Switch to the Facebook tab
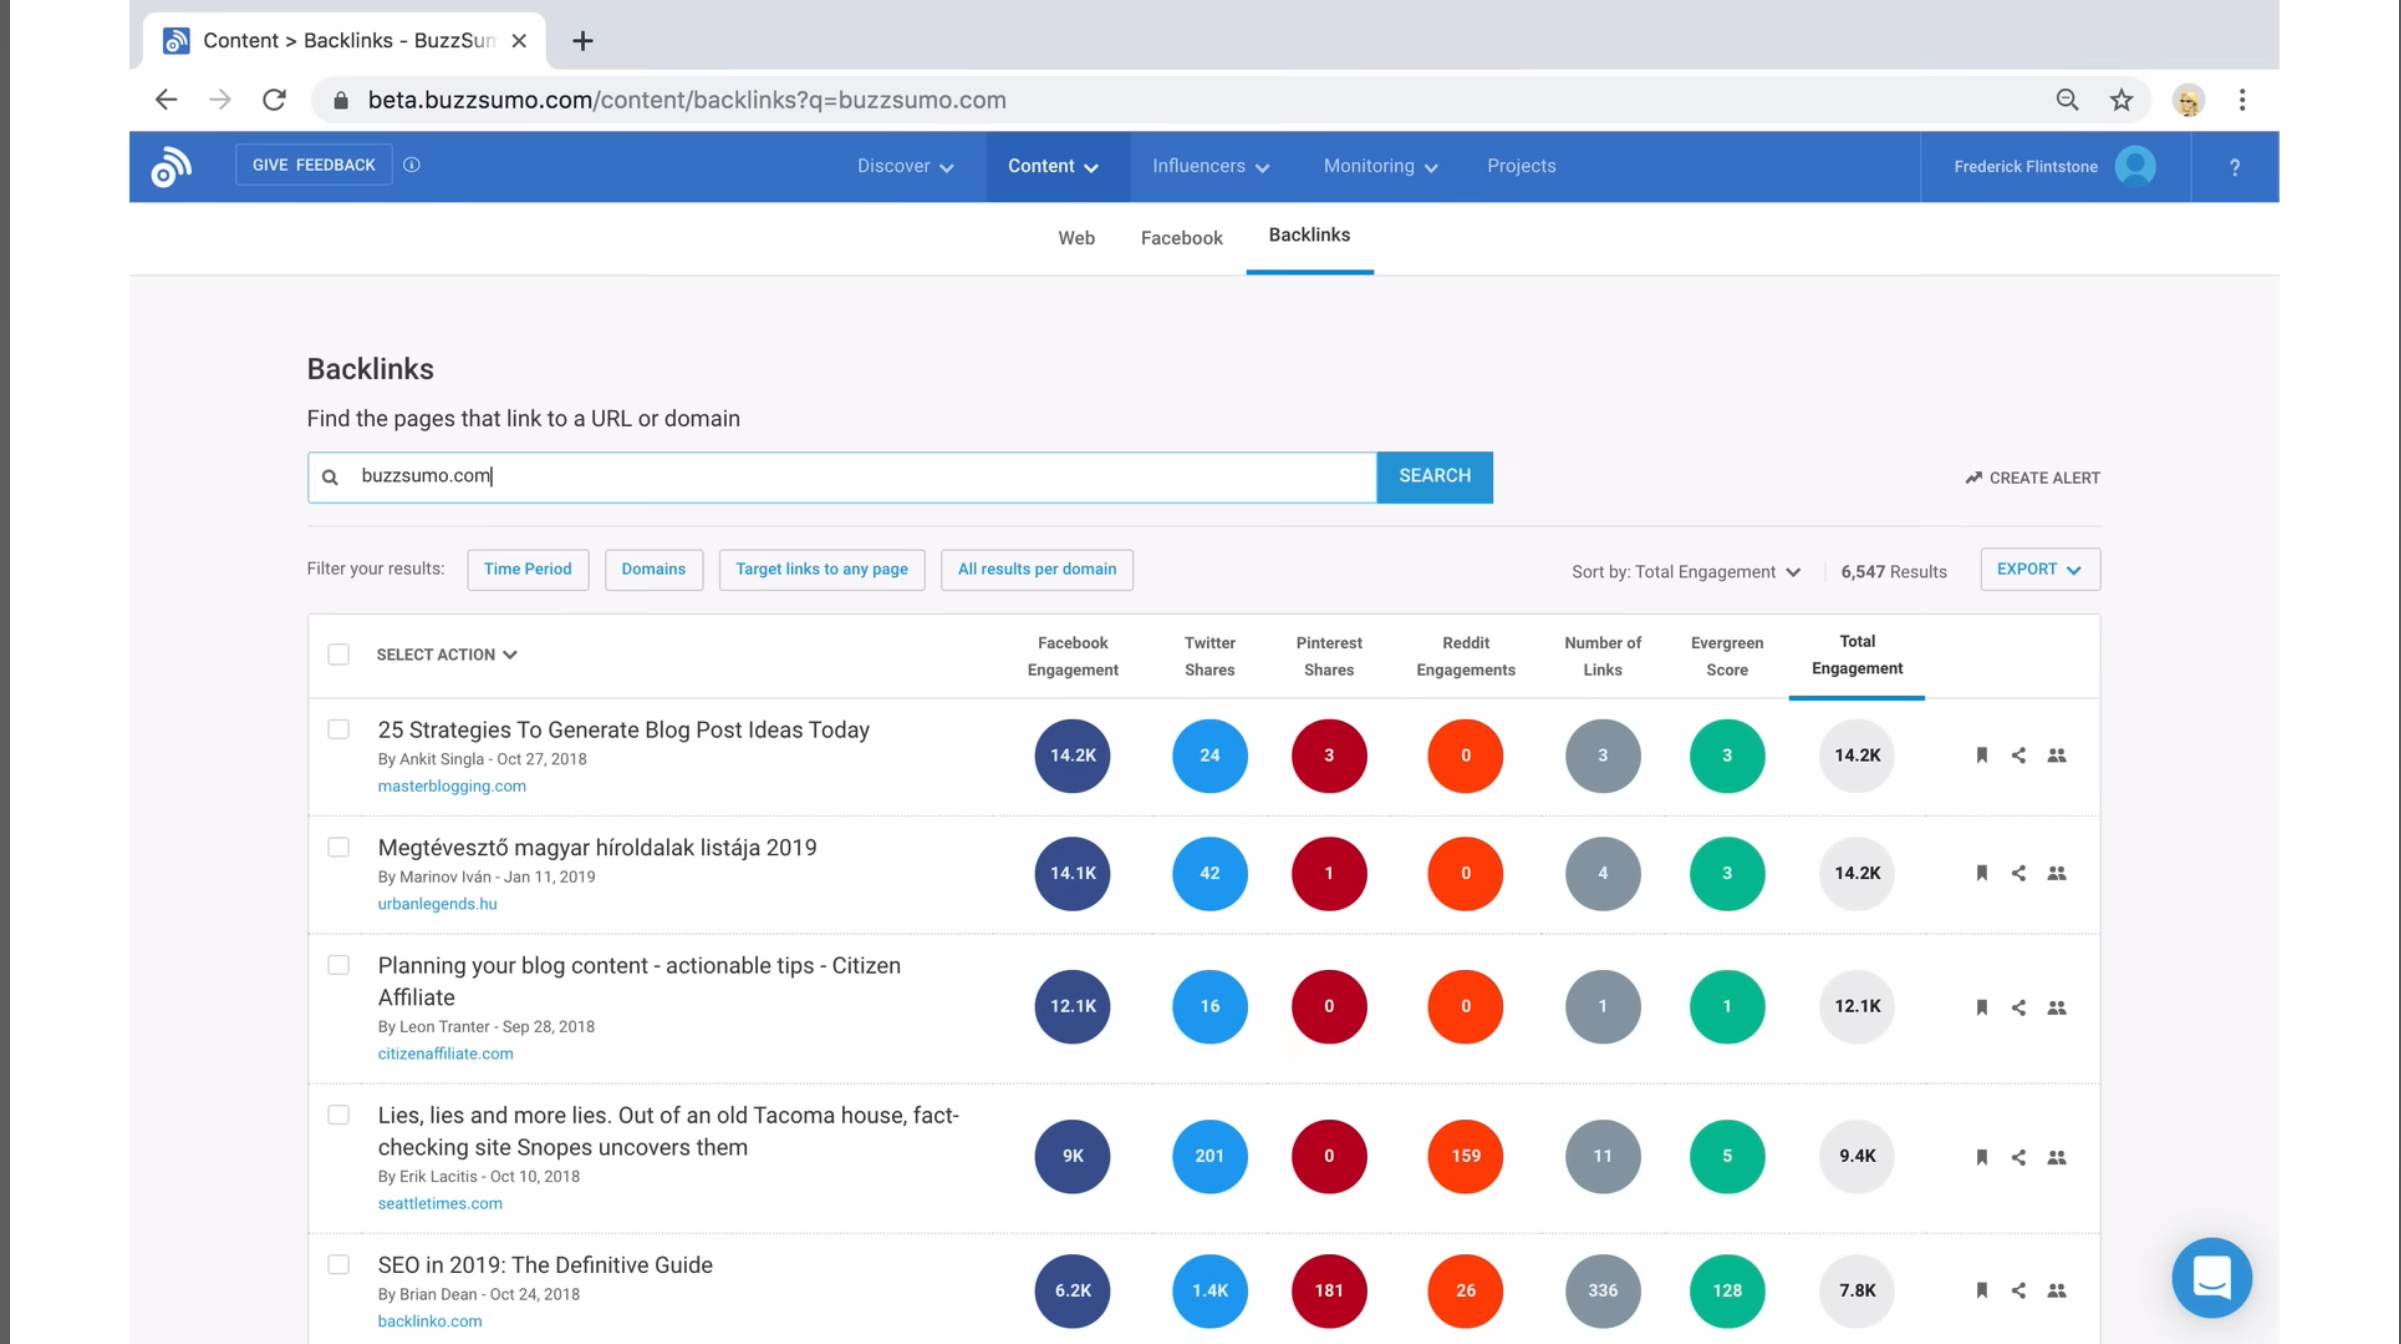 point(1181,238)
